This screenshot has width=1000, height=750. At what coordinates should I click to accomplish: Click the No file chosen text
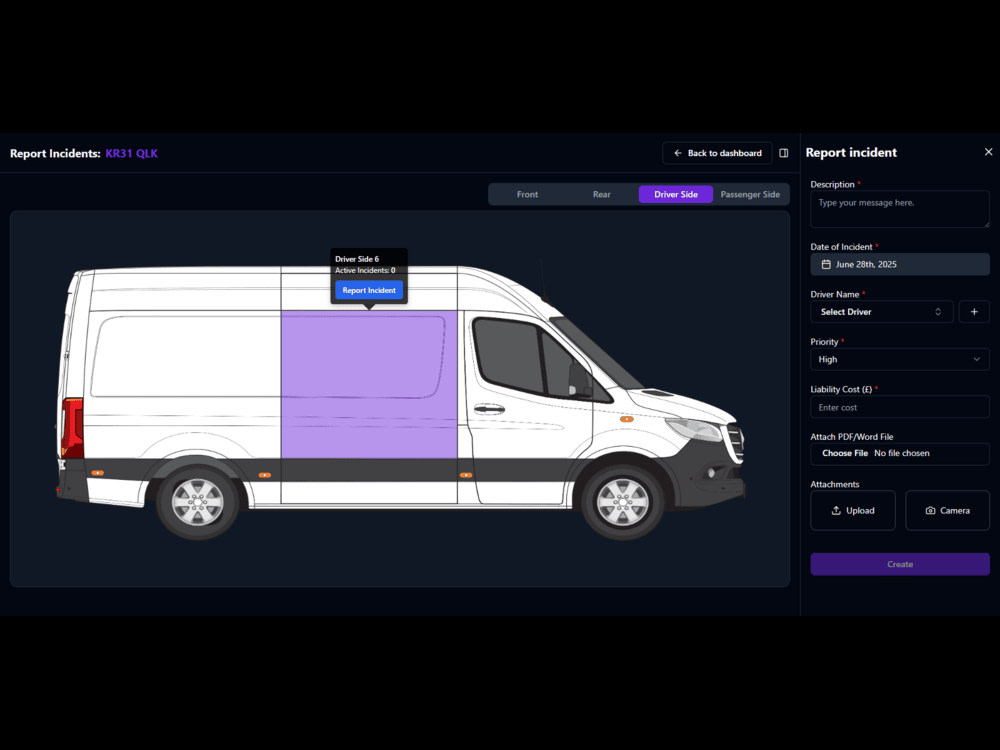(x=902, y=453)
